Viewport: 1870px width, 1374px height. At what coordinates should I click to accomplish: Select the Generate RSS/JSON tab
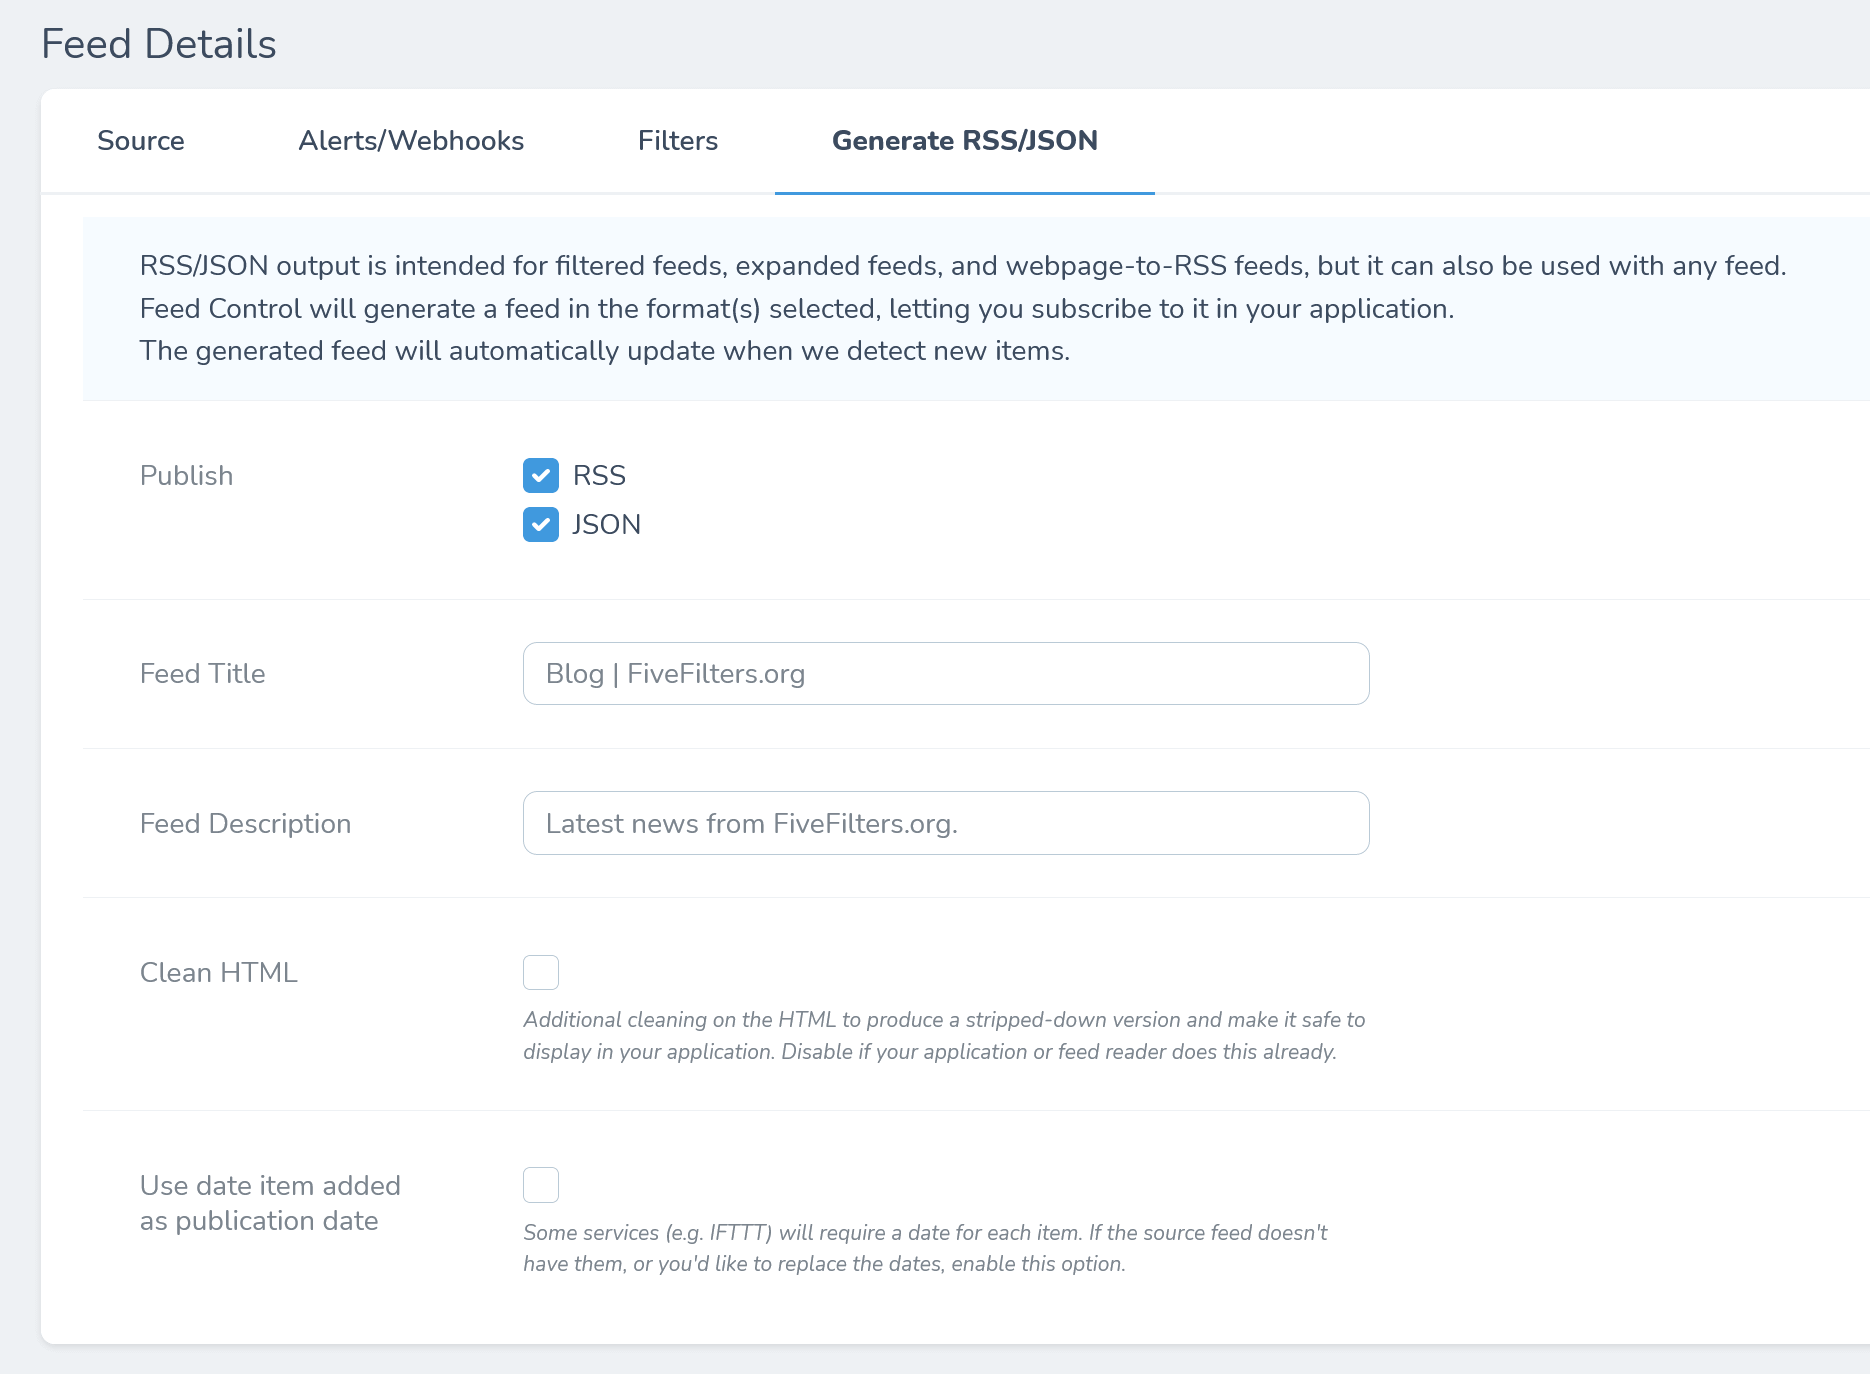964,141
